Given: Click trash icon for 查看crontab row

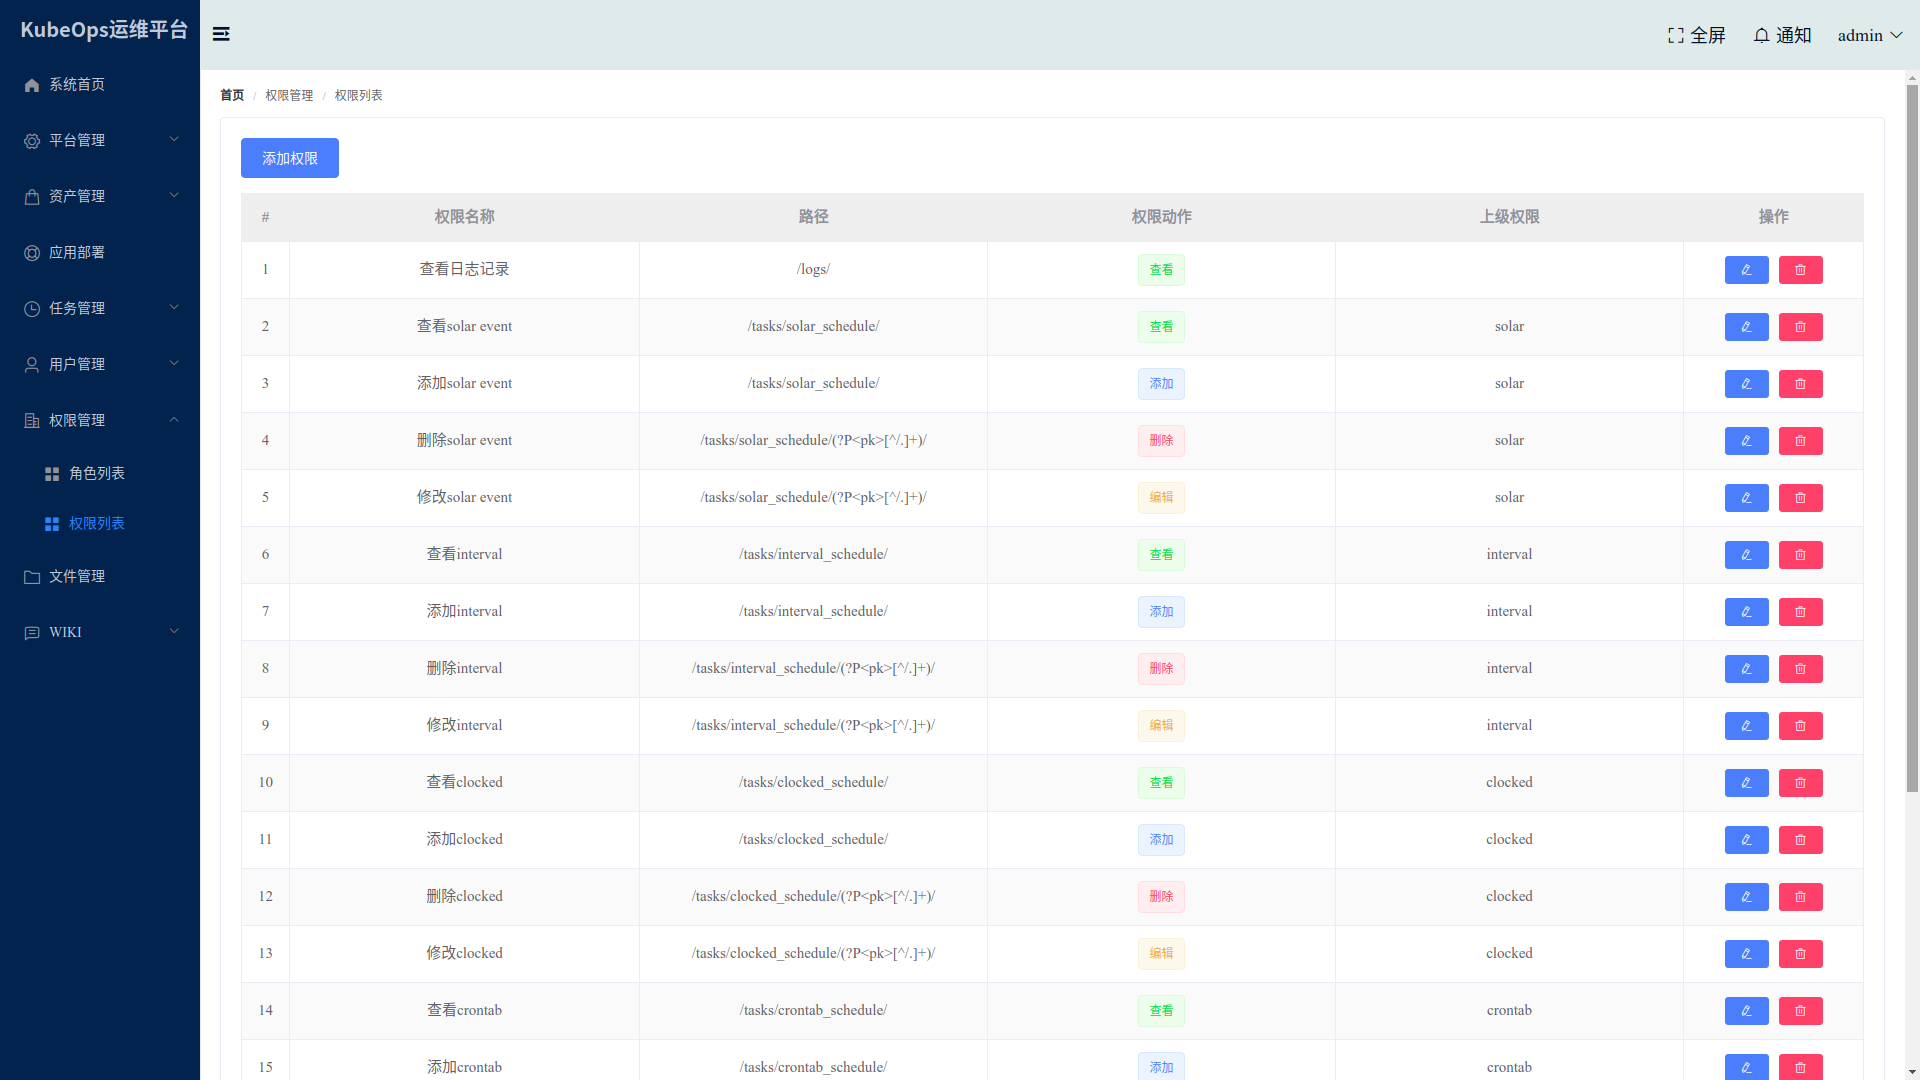Looking at the screenshot, I should pyautogui.click(x=1800, y=1011).
